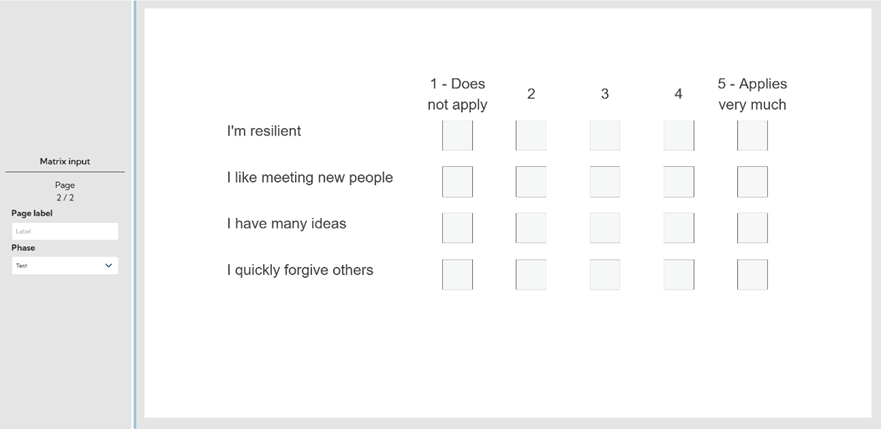Viewport: 881px width, 429px height.
Task: Check "I have many ideas" under Does not apply
Action: pos(457,228)
